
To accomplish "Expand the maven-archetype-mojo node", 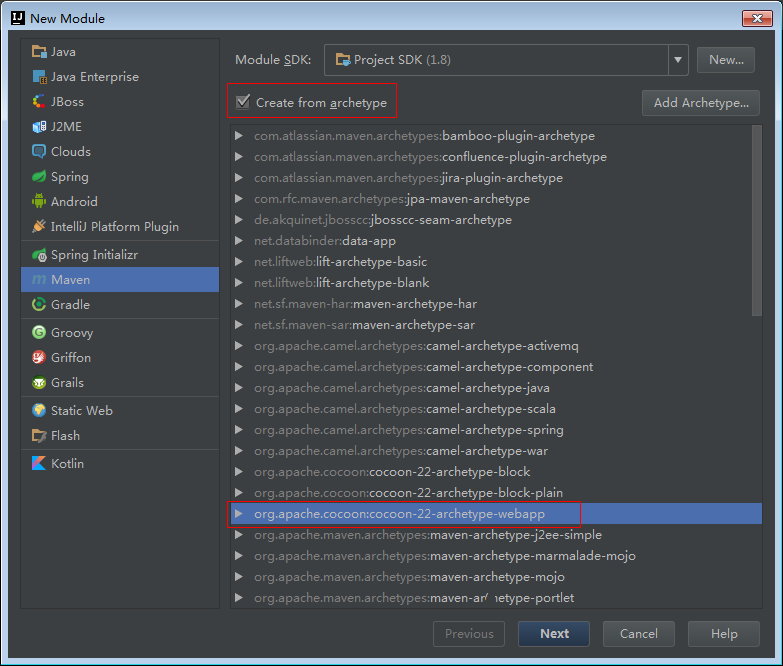I will pyautogui.click(x=239, y=577).
